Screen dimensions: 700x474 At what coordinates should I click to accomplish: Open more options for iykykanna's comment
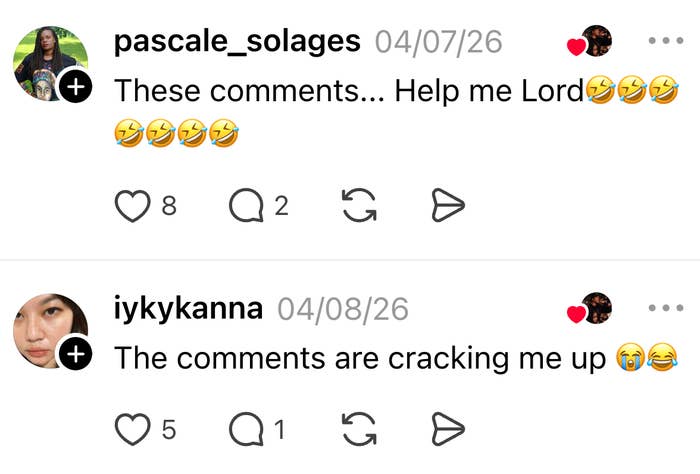click(664, 309)
